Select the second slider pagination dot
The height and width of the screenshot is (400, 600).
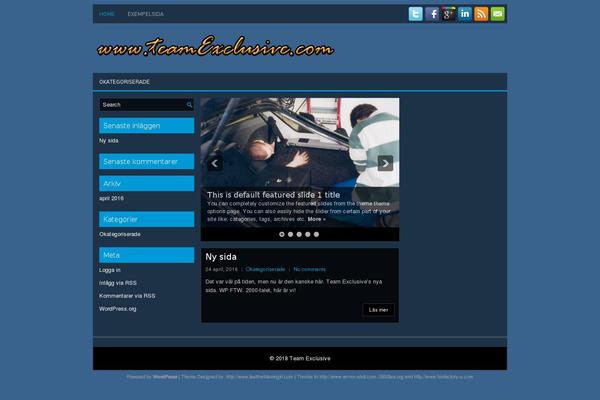290,234
